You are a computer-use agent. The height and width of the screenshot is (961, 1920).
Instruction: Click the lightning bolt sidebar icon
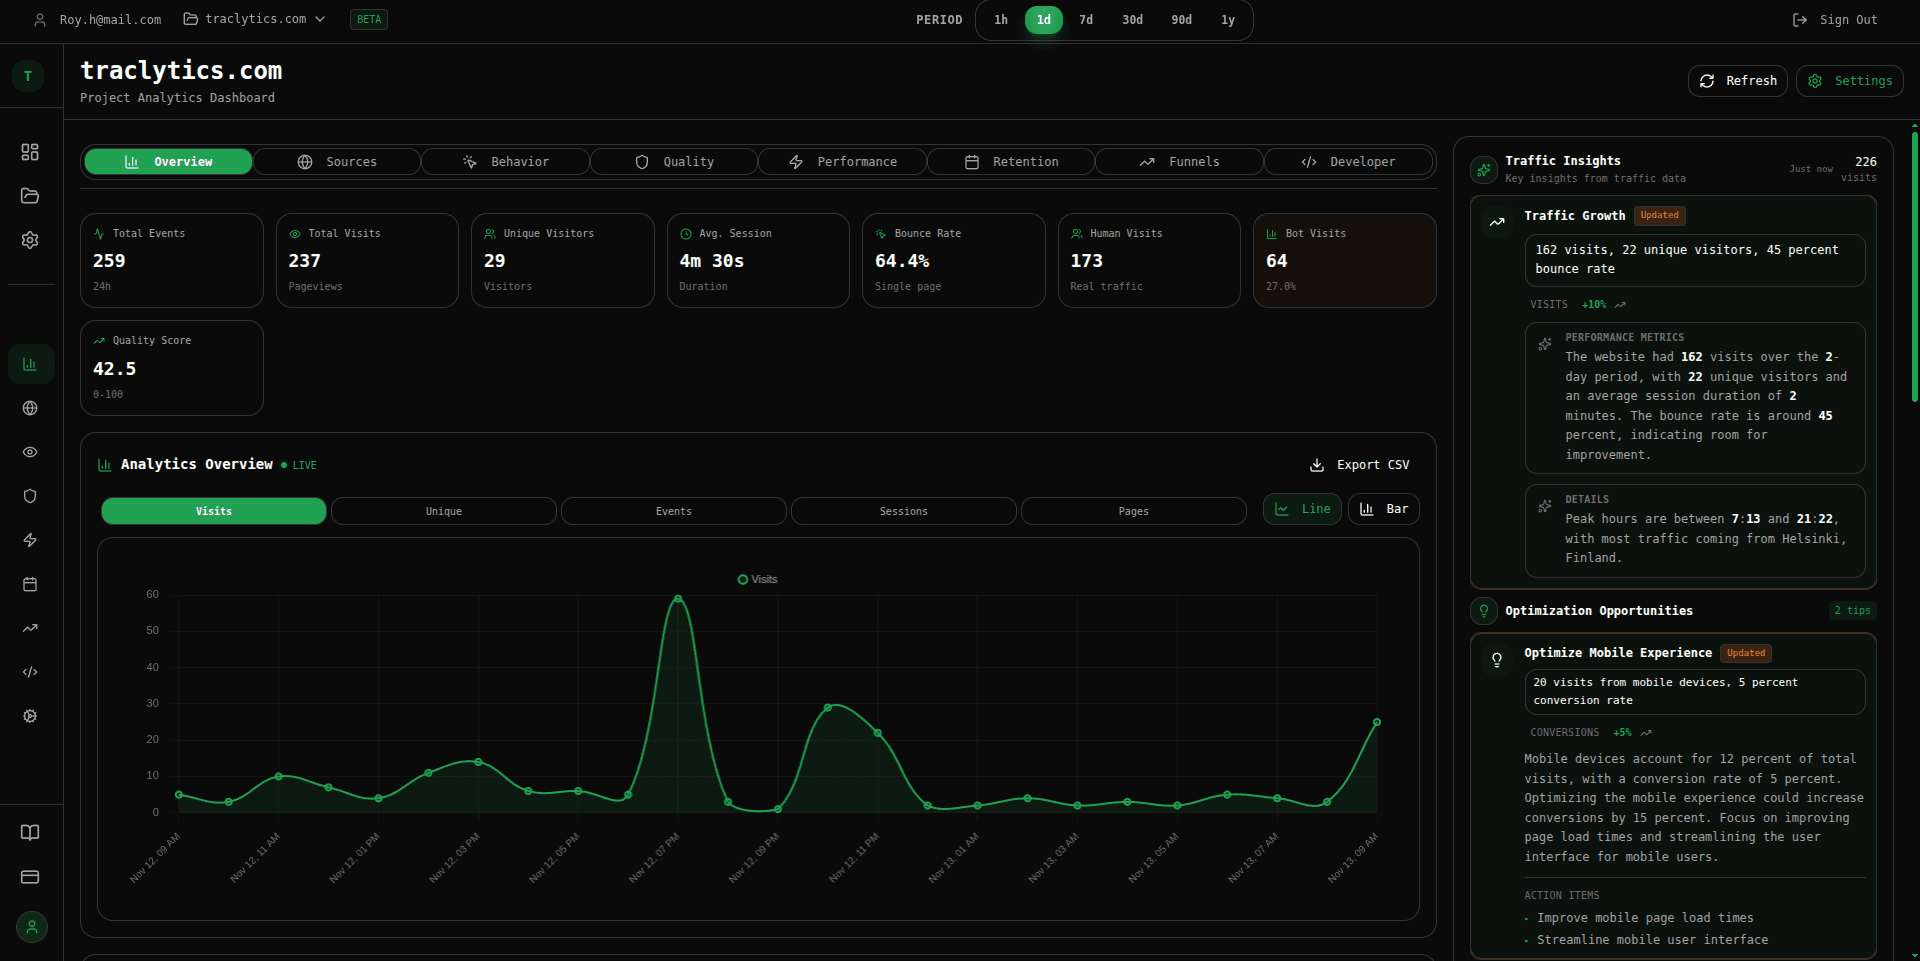[x=30, y=540]
